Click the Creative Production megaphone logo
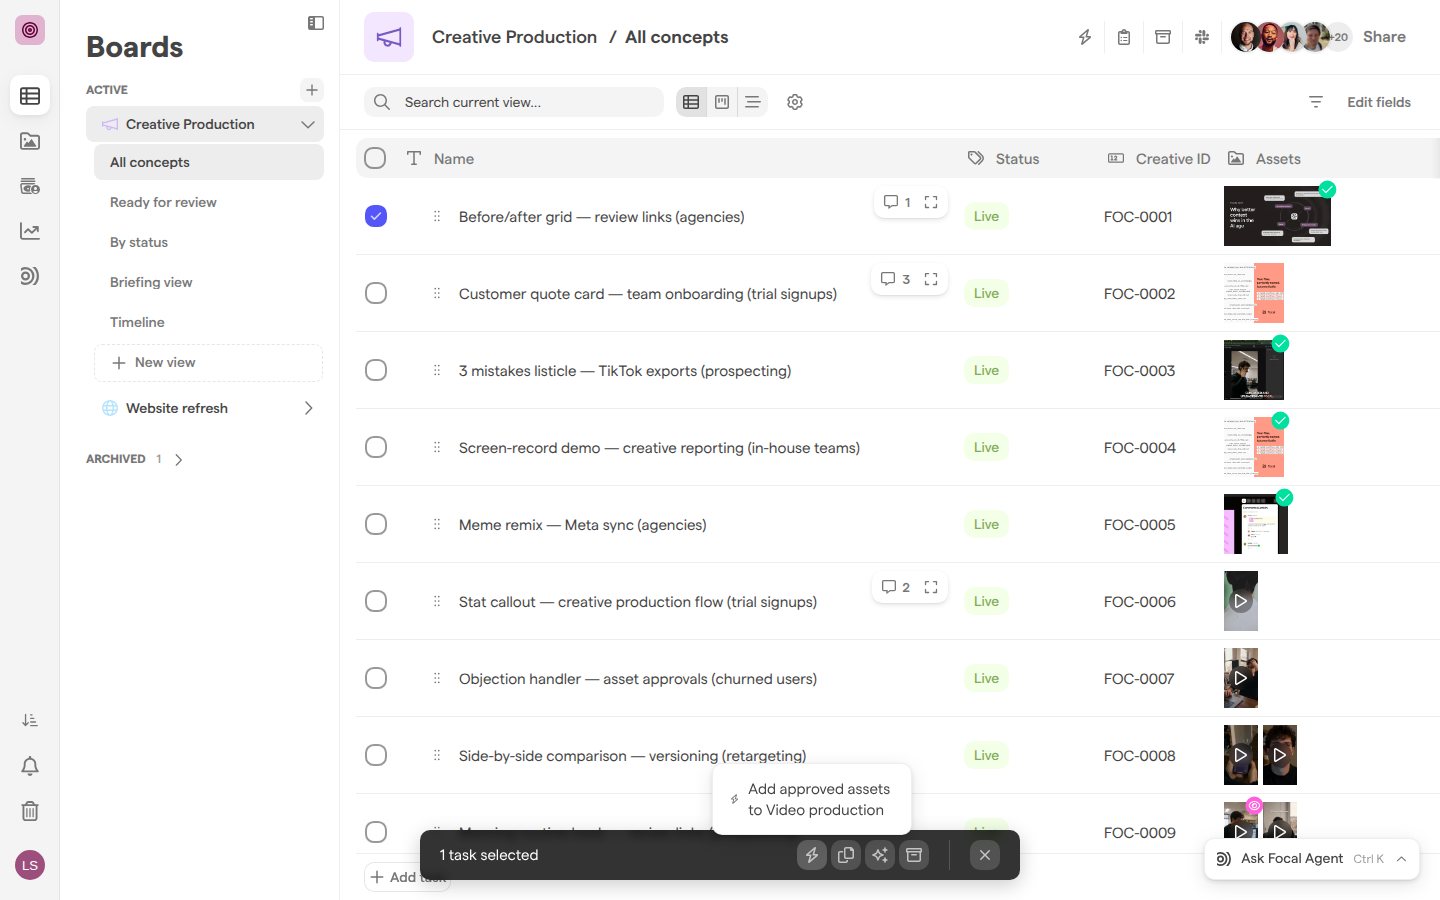The width and height of the screenshot is (1440, 900). tap(389, 37)
